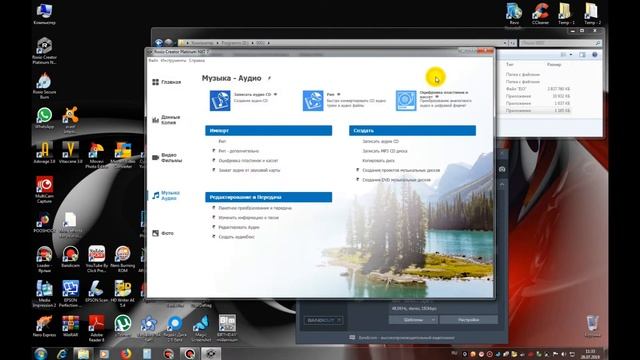This screenshot has width=640, height=360.
Task: Choose Создание проектов музыкальных дисков
Action: click(x=401, y=170)
